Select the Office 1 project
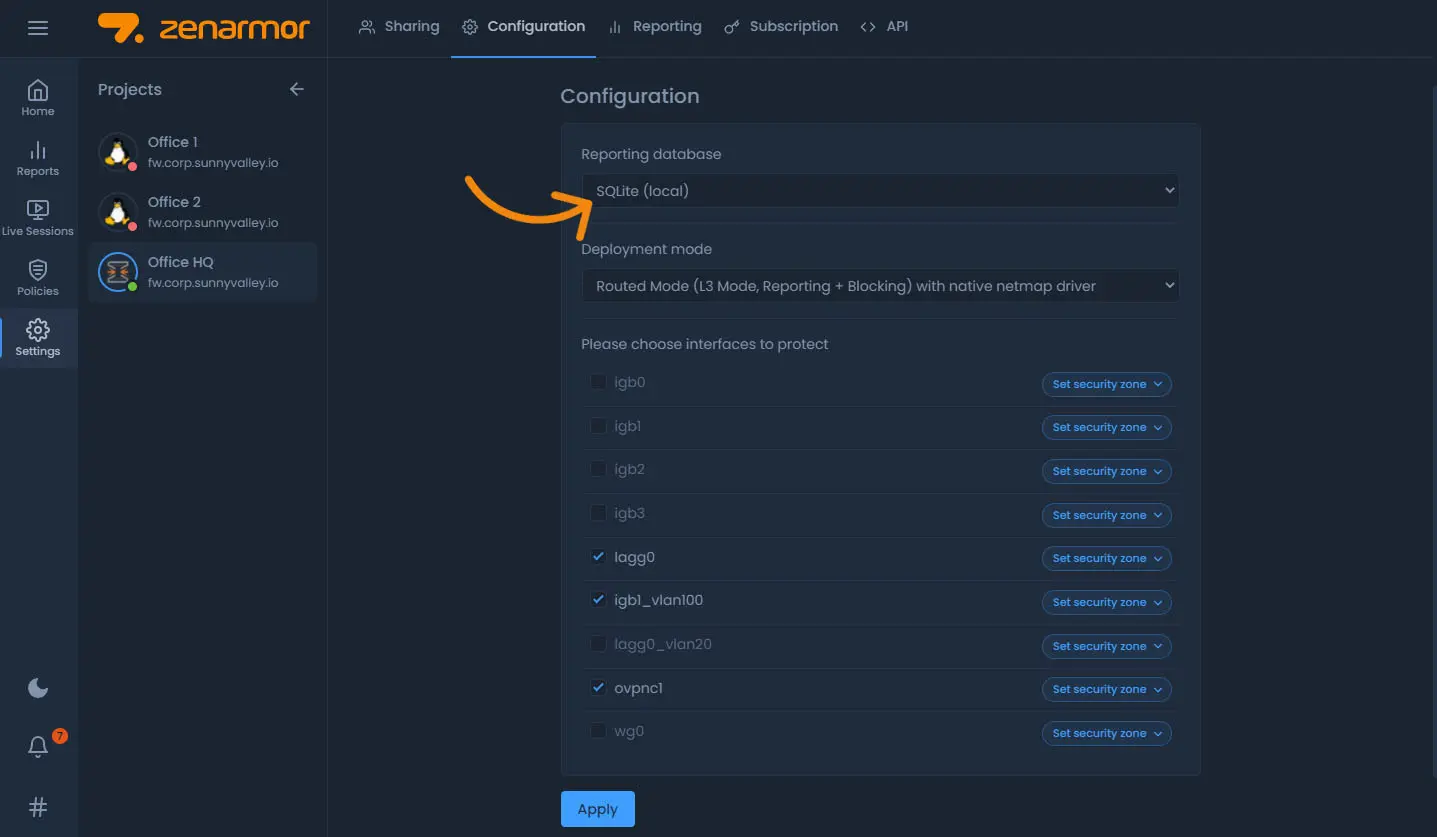This screenshot has width=1437, height=837. (203, 152)
